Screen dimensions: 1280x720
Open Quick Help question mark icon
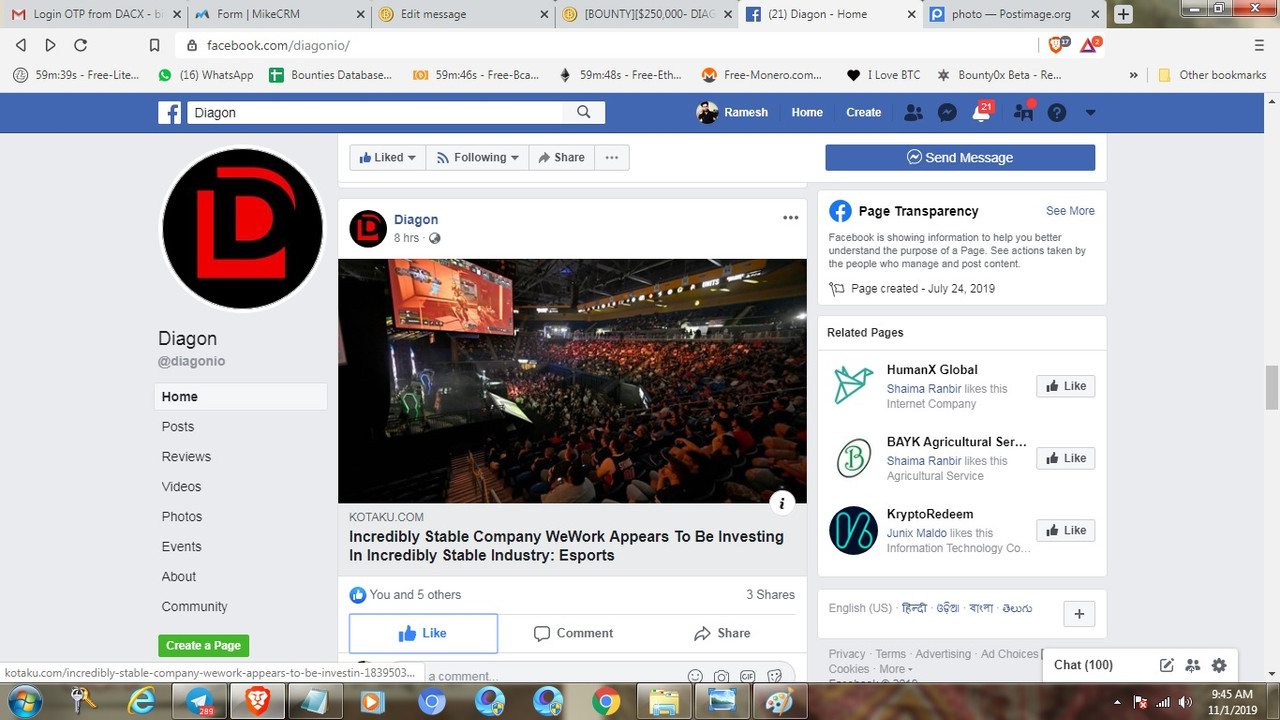(1056, 113)
